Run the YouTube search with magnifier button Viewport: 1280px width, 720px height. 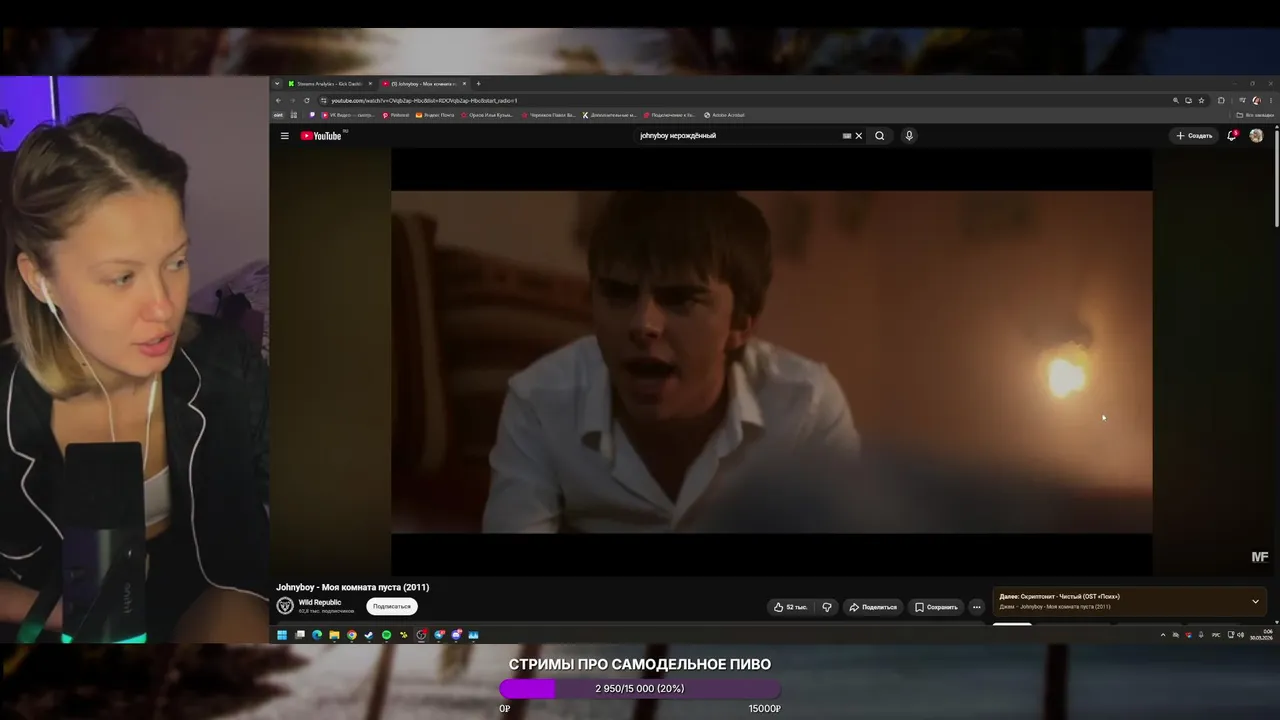(x=880, y=136)
